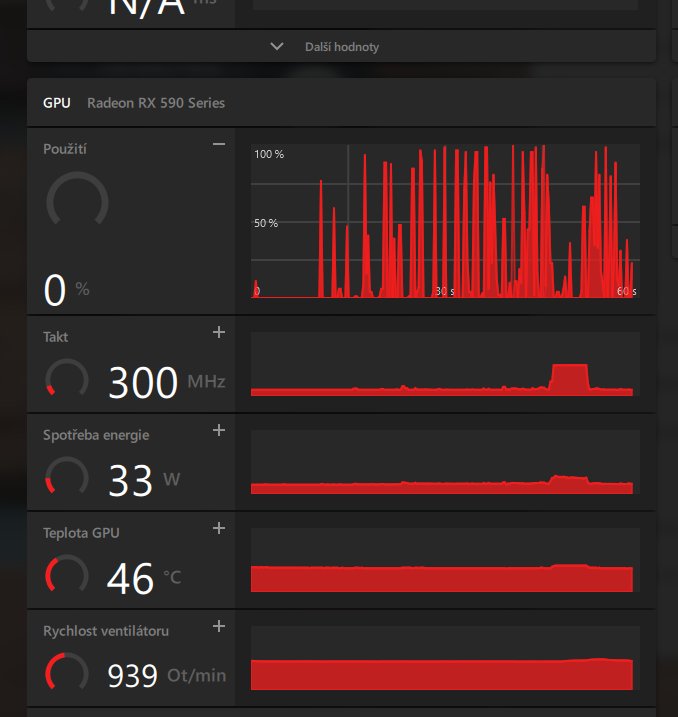Click the Takt clock speed graph
The image size is (678, 717).
pyautogui.click(x=445, y=365)
